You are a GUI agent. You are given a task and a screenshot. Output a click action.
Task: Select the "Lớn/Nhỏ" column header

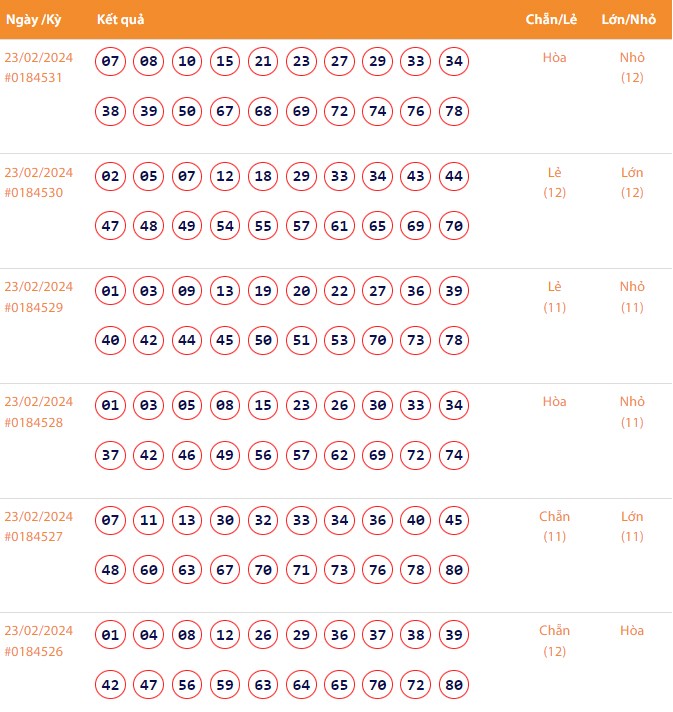pos(629,19)
